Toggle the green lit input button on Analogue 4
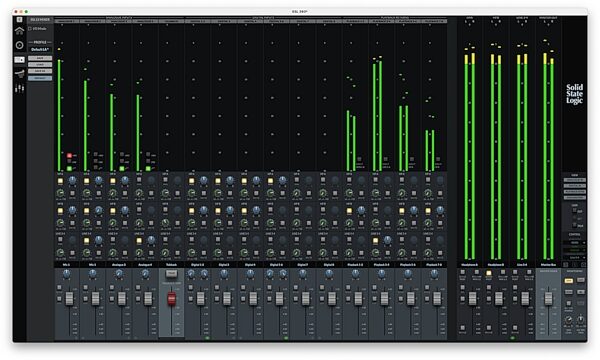Screen dimensions: 600x360 click(x=148, y=168)
